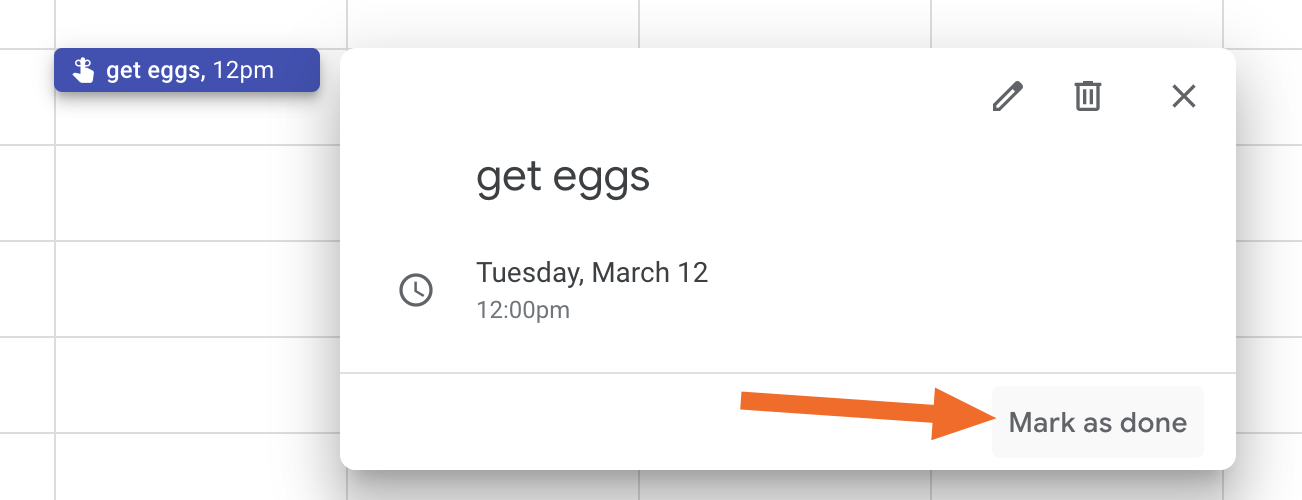
Task: Click the 12:00pm time text
Action: (523, 310)
